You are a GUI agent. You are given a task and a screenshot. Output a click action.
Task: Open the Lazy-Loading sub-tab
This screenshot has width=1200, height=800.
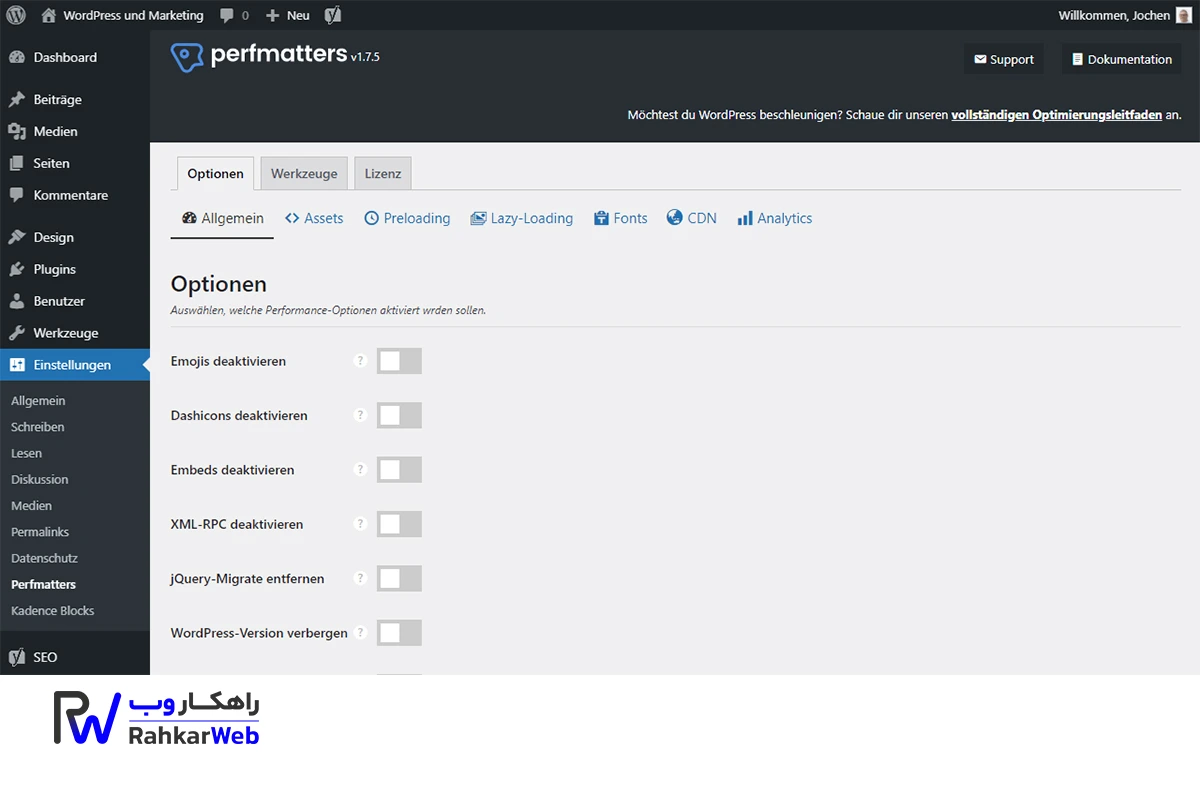click(x=522, y=218)
